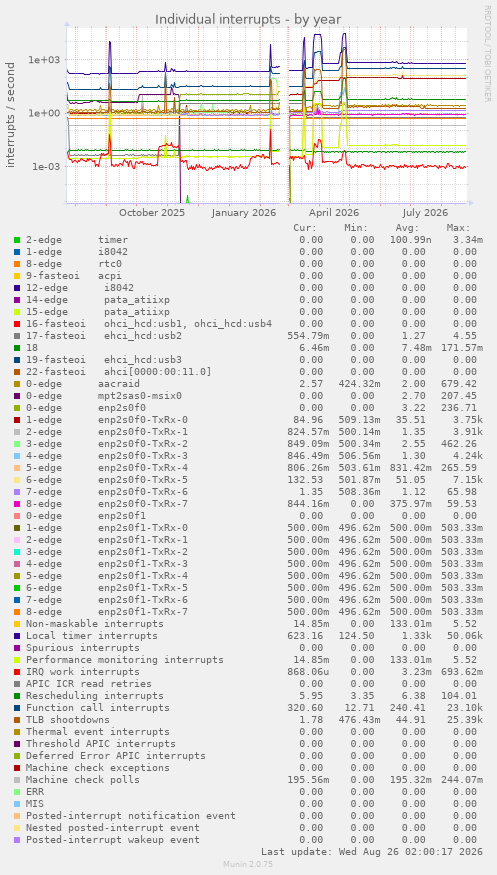Click the mpt2sas0-msix0 legend label
Viewport: 497px width, 875px height.
(140, 396)
